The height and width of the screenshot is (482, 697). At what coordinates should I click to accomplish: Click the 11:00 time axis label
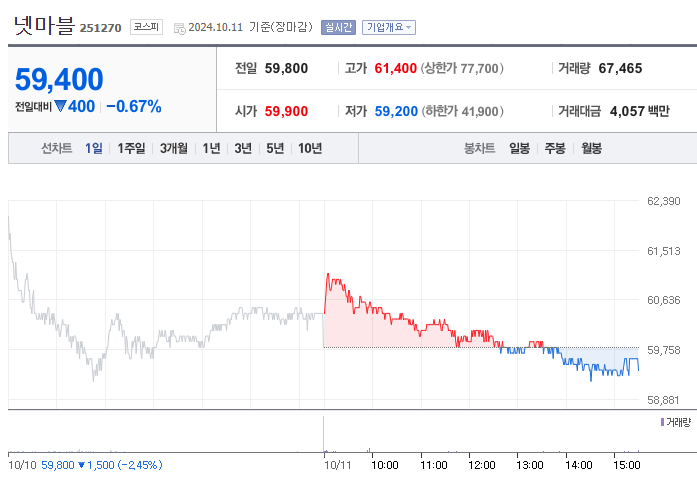(434, 466)
